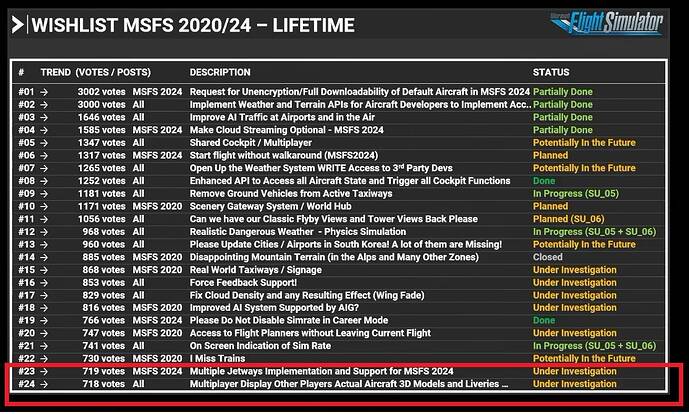Viewport: 689px width, 414px height.
Task: Click the 3002 votes cell
Action: (x=101, y=92)
